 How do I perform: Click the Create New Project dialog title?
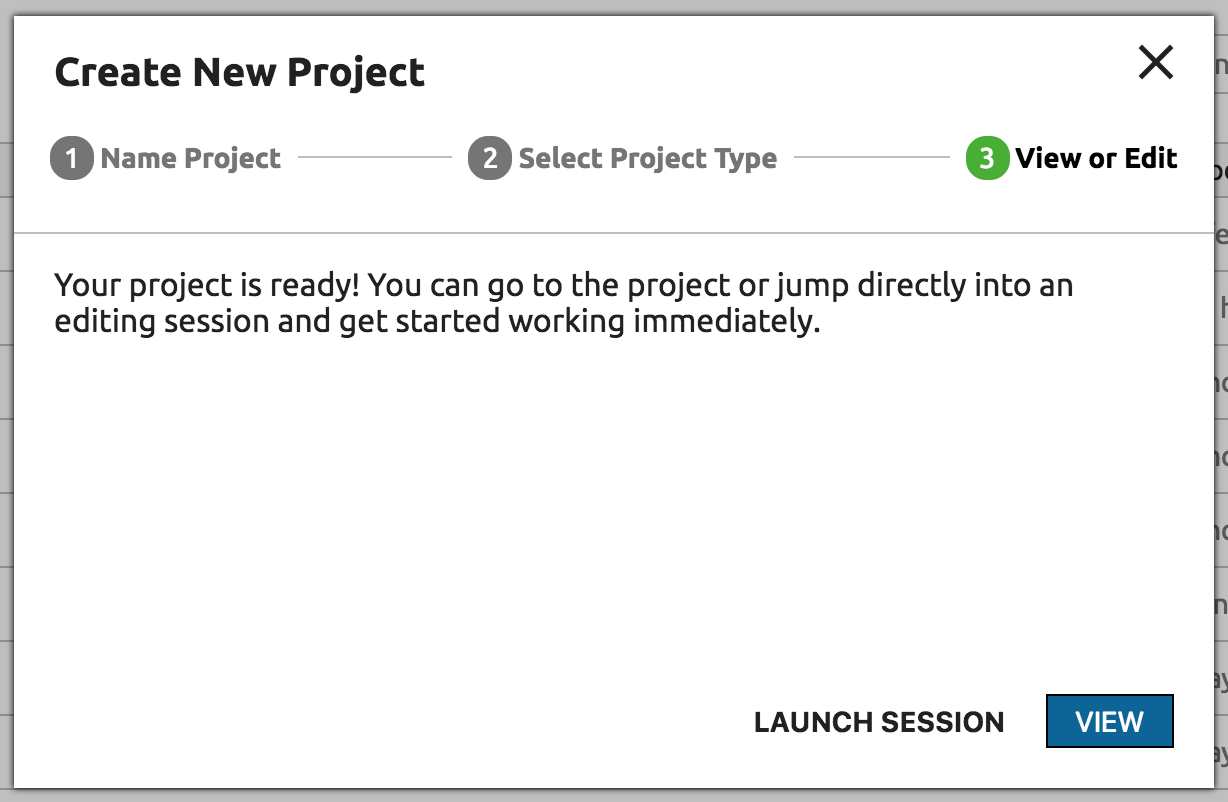coord(240,73)
